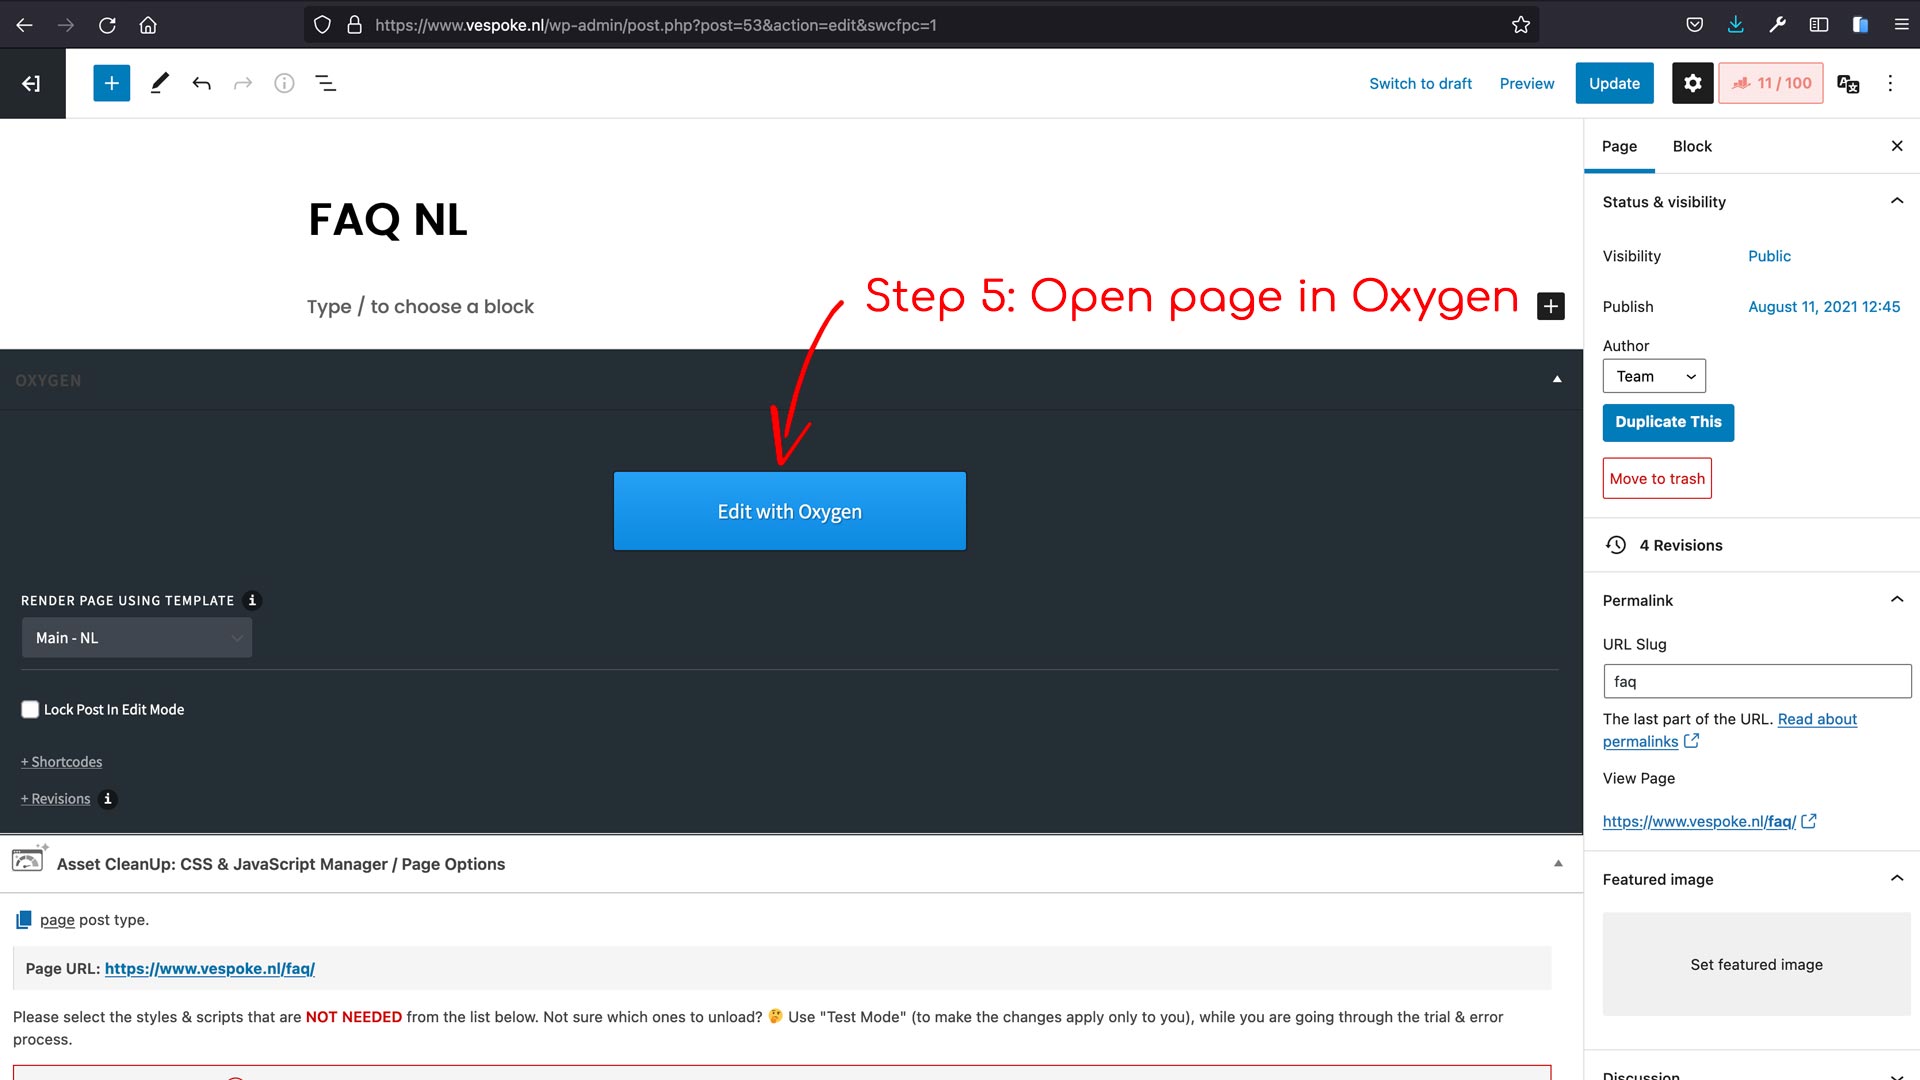1920x1080 pixels.
Task: Click the Duplicate This button
Action: tap(1668, 422)
